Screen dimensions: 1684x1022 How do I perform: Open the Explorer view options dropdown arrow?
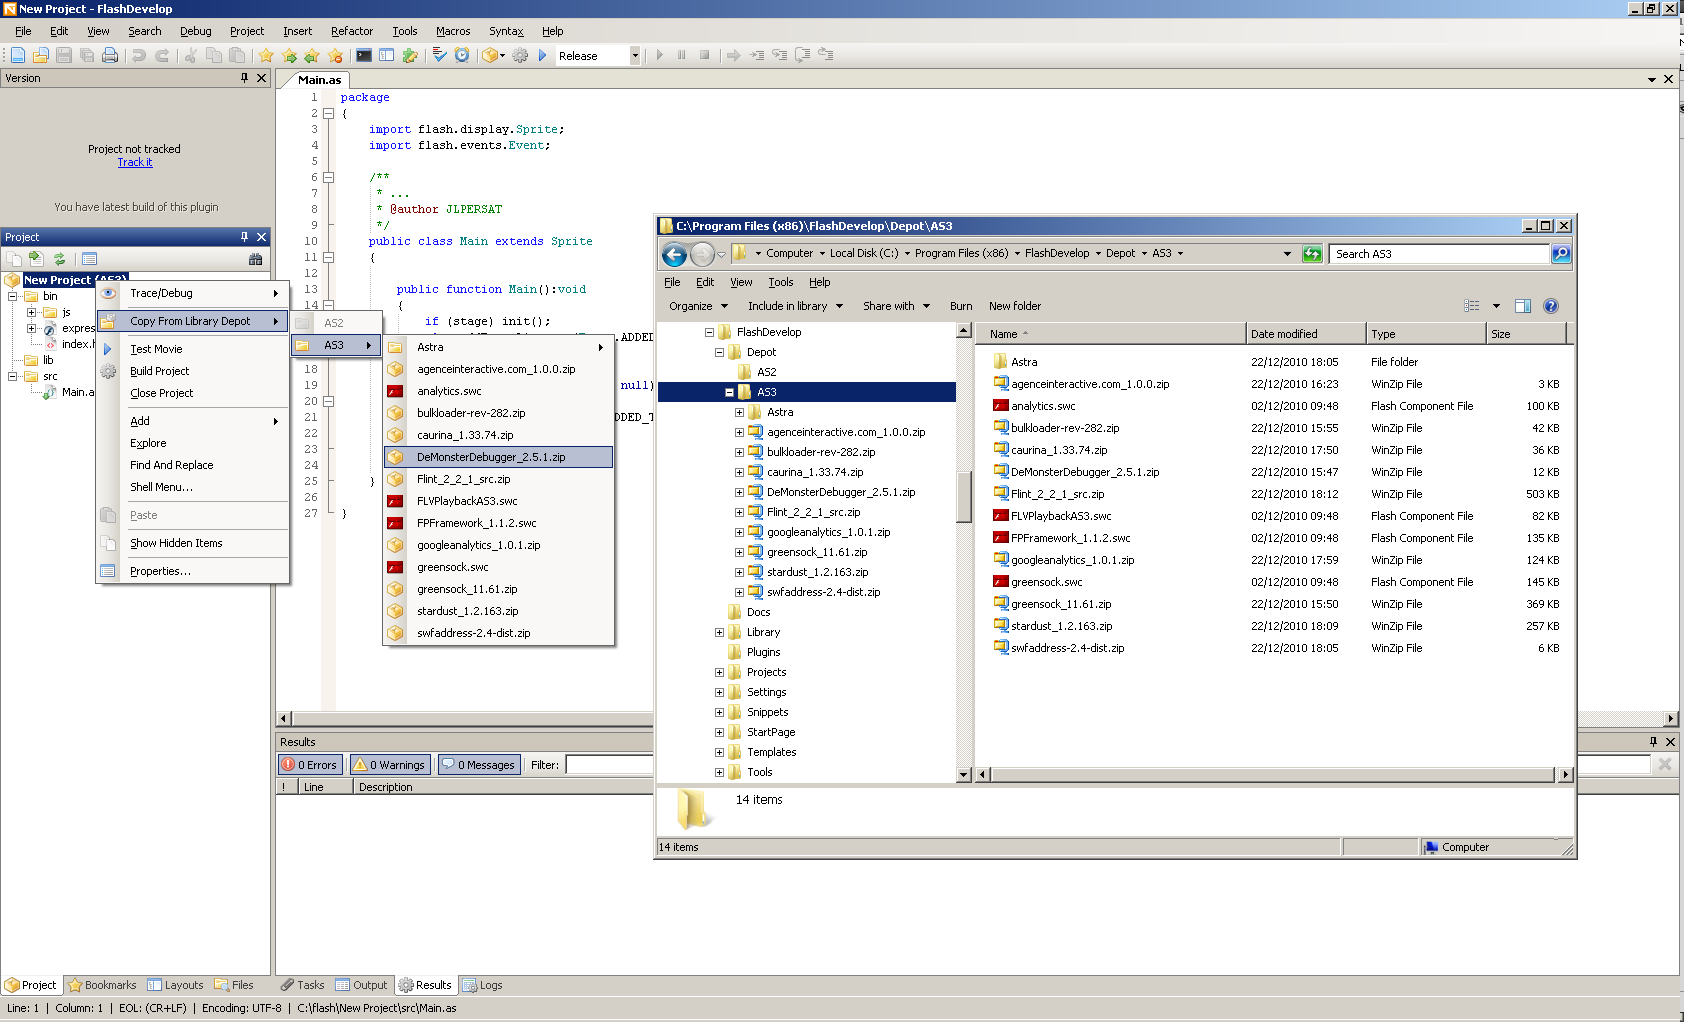click(x=1496, y=306)
